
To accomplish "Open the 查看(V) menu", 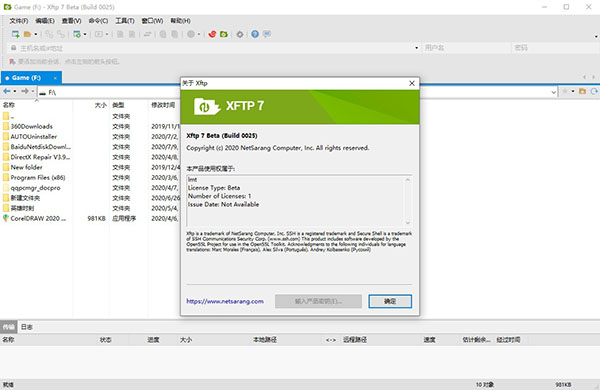I will [x=72, y=21].
